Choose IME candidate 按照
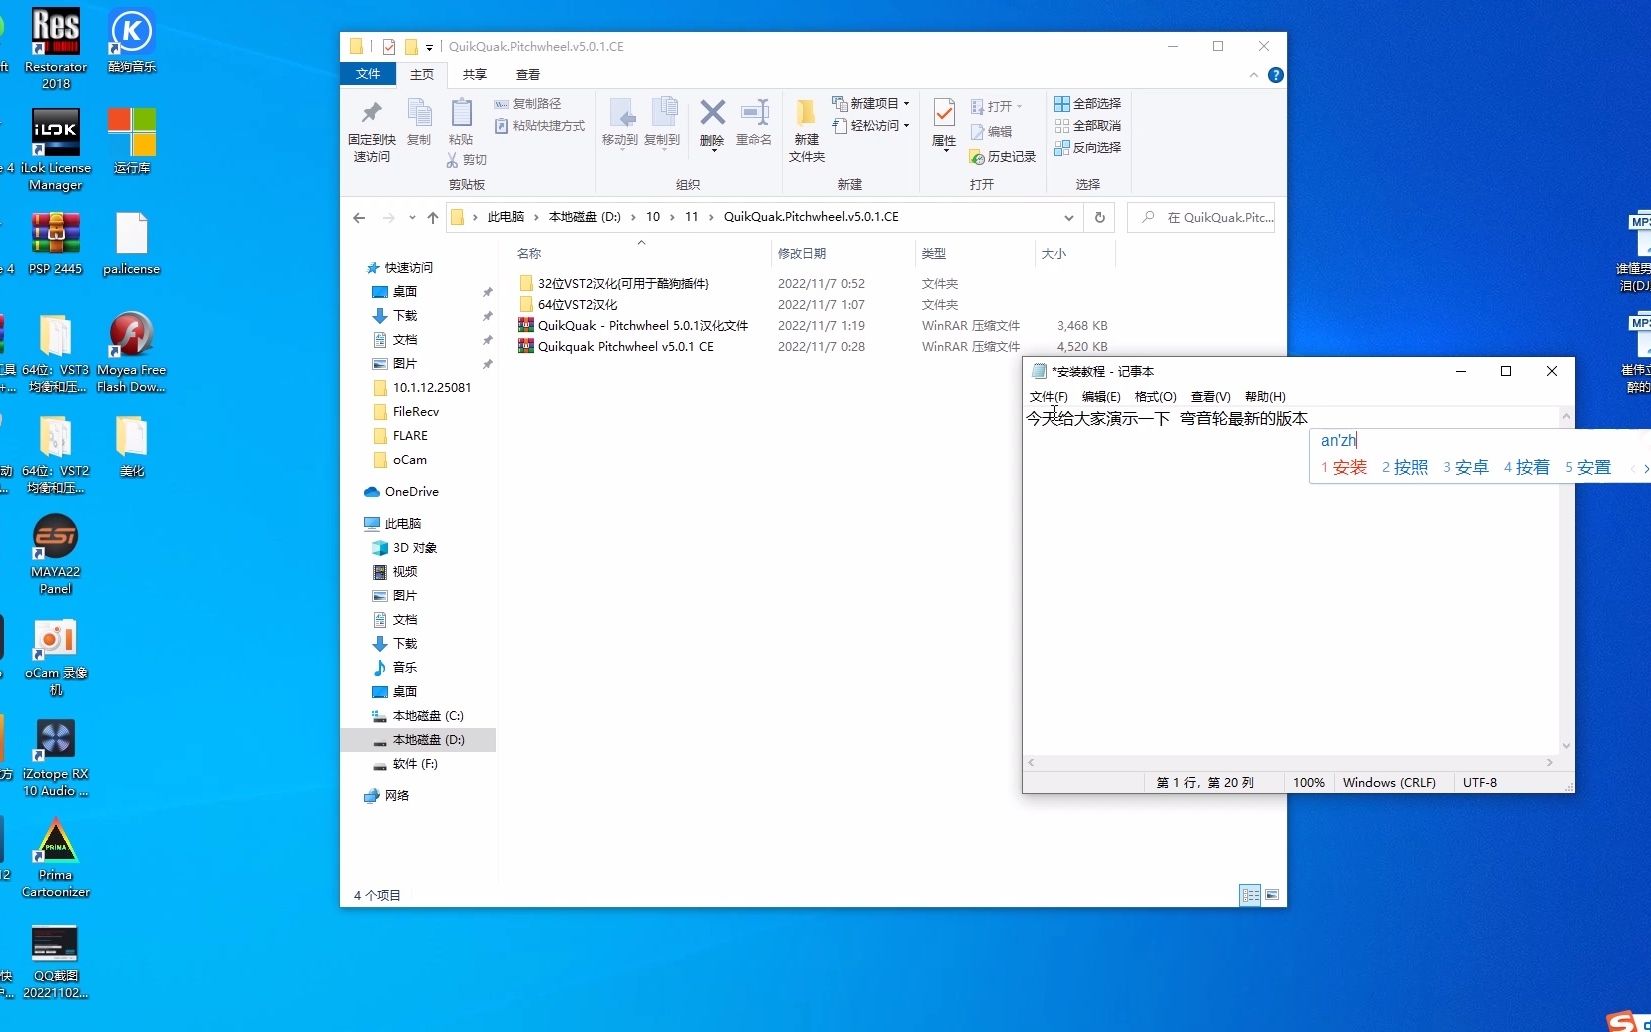The height and width of the screenshot is (1032, 1651). (1404, 467)
